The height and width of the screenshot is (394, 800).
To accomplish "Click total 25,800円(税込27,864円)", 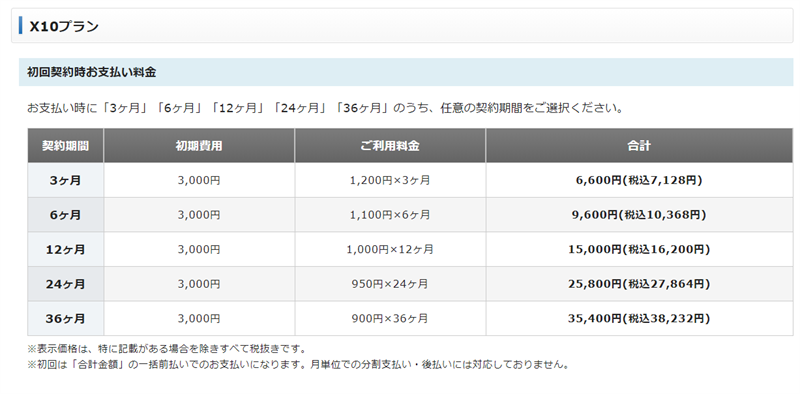I will (x=639, y=284).
